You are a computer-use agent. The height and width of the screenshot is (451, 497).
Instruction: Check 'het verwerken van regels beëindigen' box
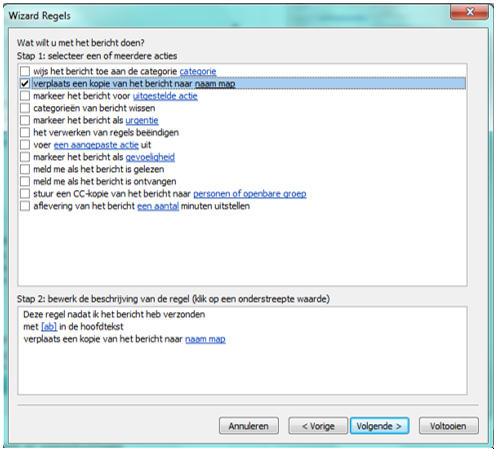[25, 133]
